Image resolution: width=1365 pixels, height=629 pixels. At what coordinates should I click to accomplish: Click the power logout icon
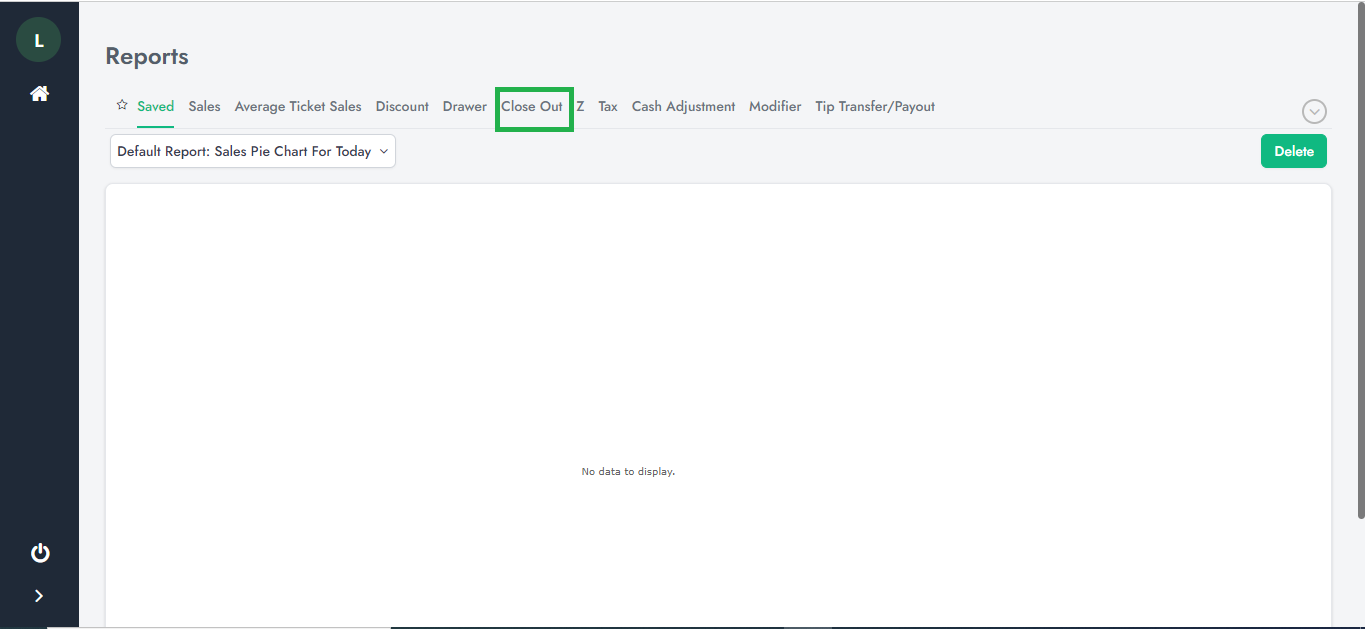40,553
